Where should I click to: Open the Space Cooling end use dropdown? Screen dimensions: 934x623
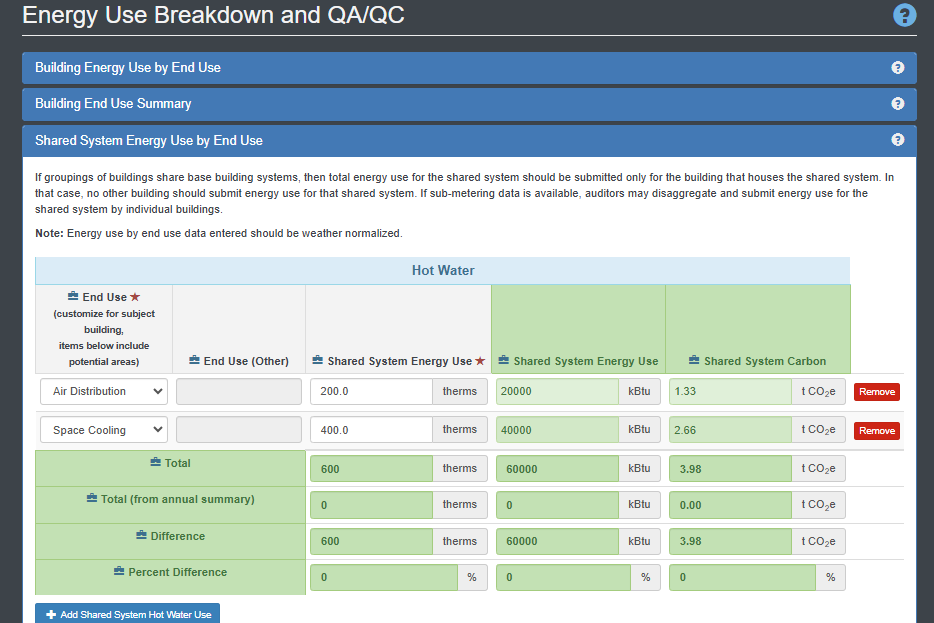coord(104,430)
